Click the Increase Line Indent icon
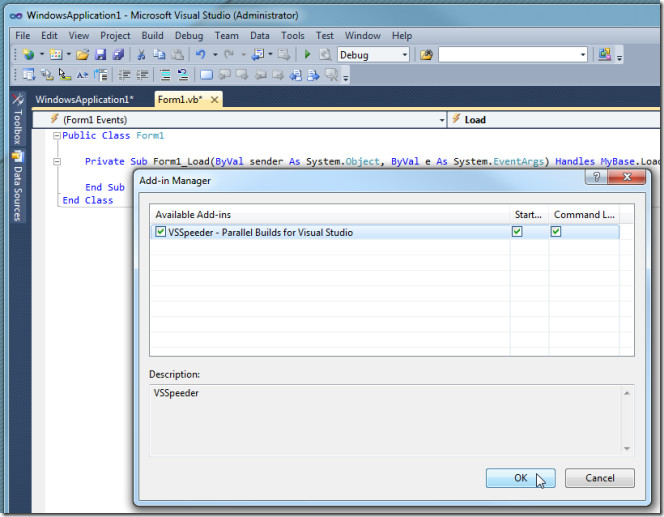The width and height of the screenshot is (664, 517). (142, 75)
